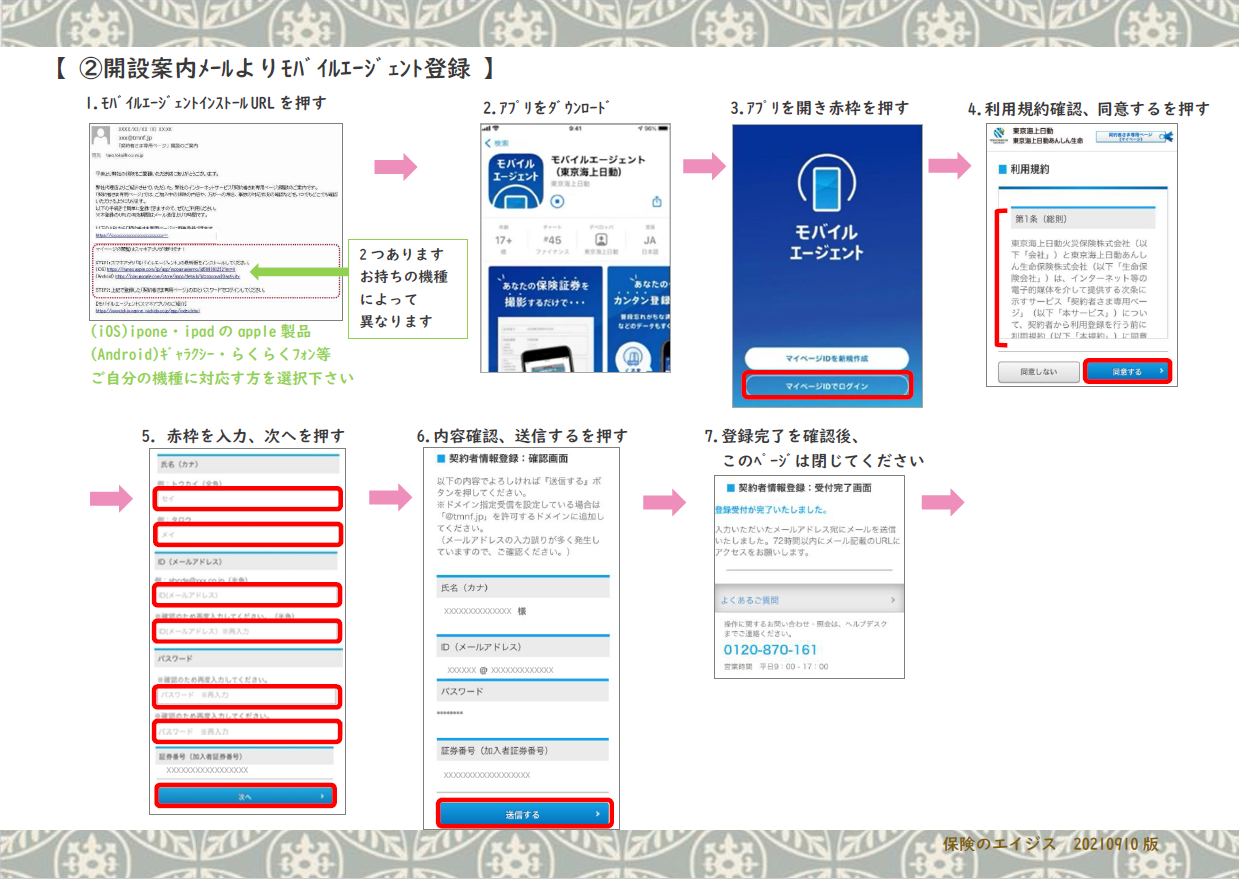Image resolution: width=1239 pixels, height=879 pixels.
Task: Tap the 保険証券を撮影するだけで screenshot thumbnail
Action: [x=544, y=320]
